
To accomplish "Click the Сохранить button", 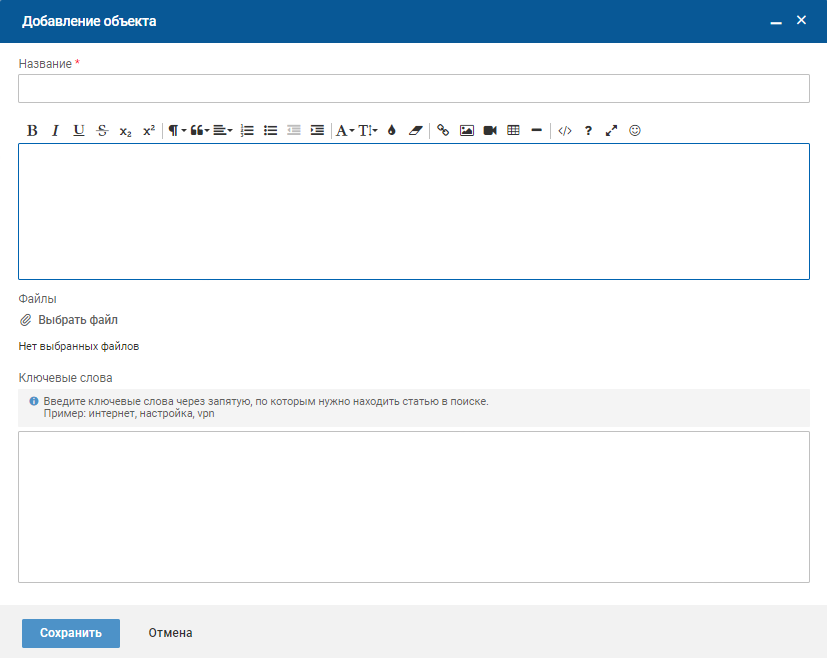I will tap(71, 633).
